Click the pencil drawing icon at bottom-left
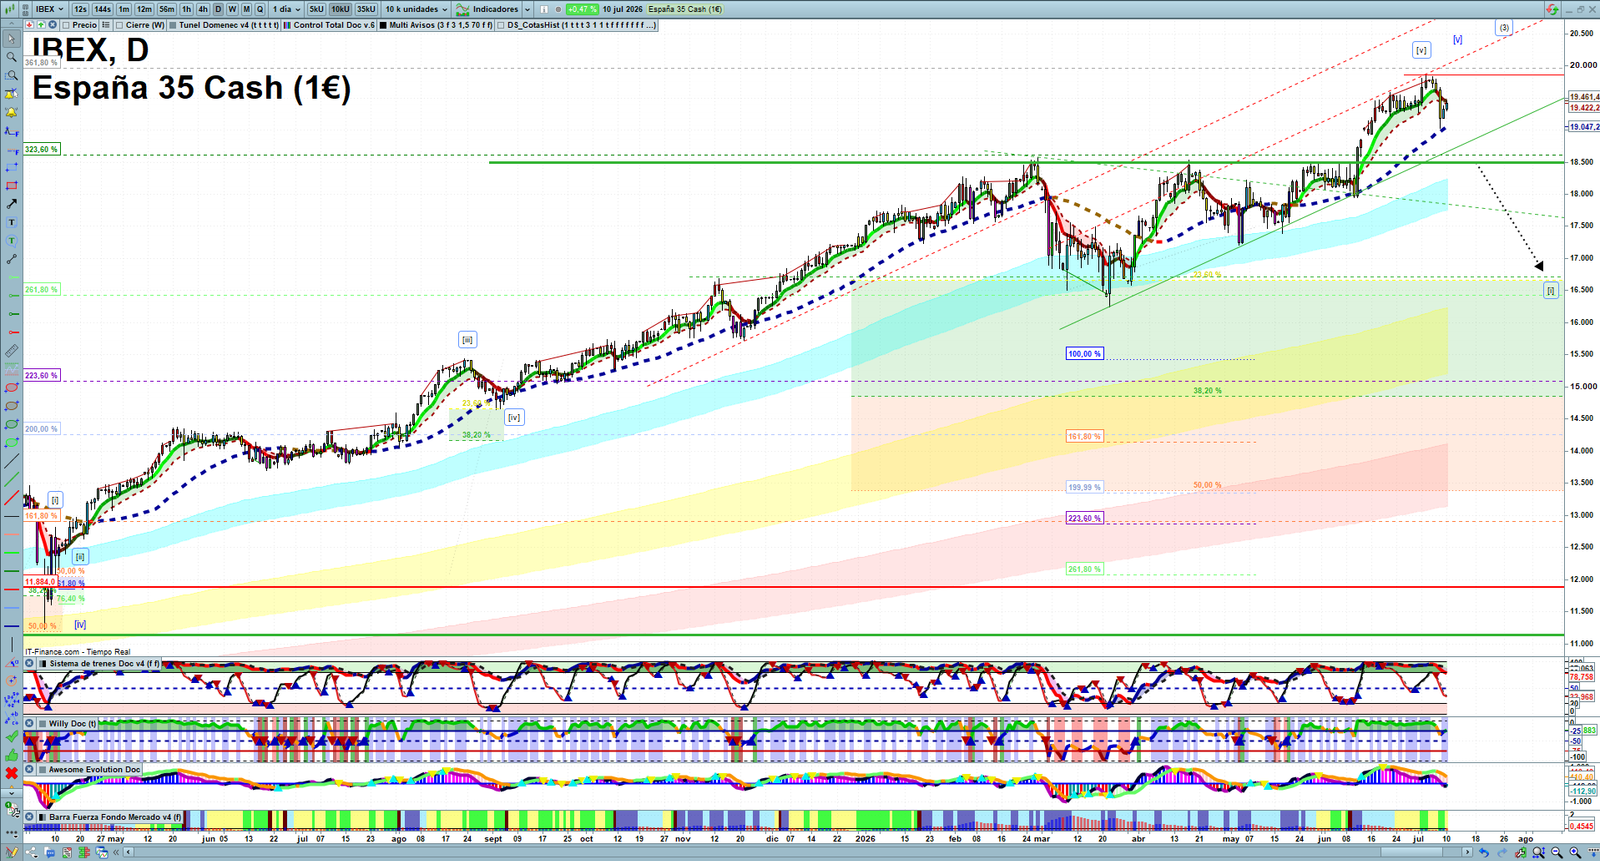1600x861 pixels. (12, 853)
